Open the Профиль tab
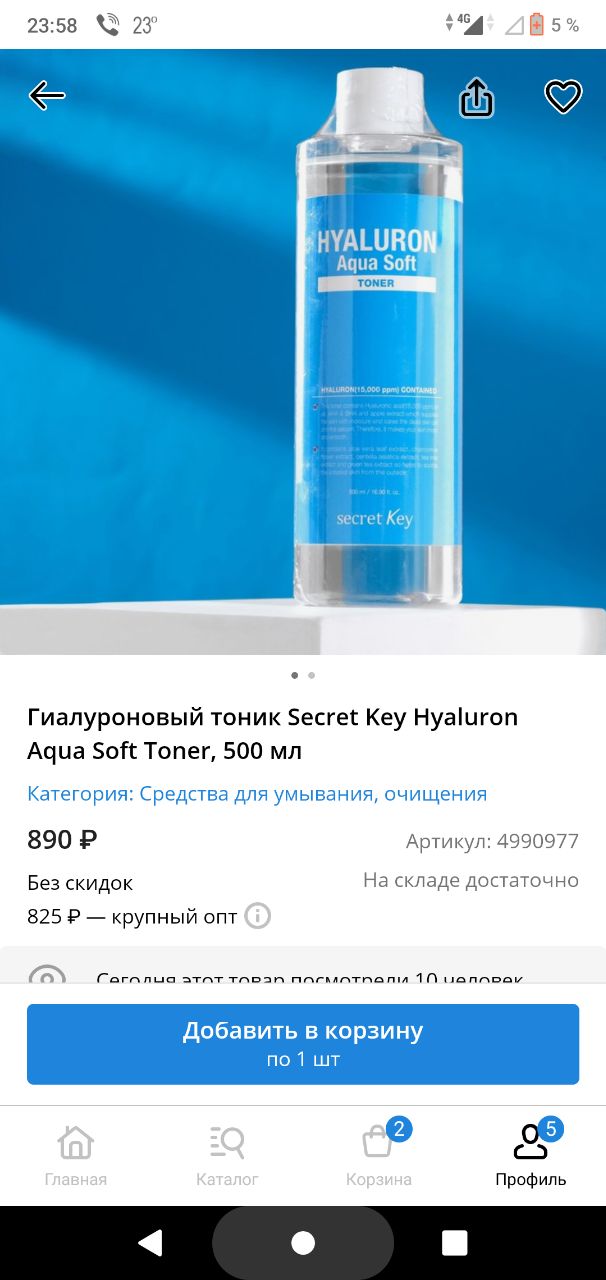606x1280 pixels. pos(531,1156)
